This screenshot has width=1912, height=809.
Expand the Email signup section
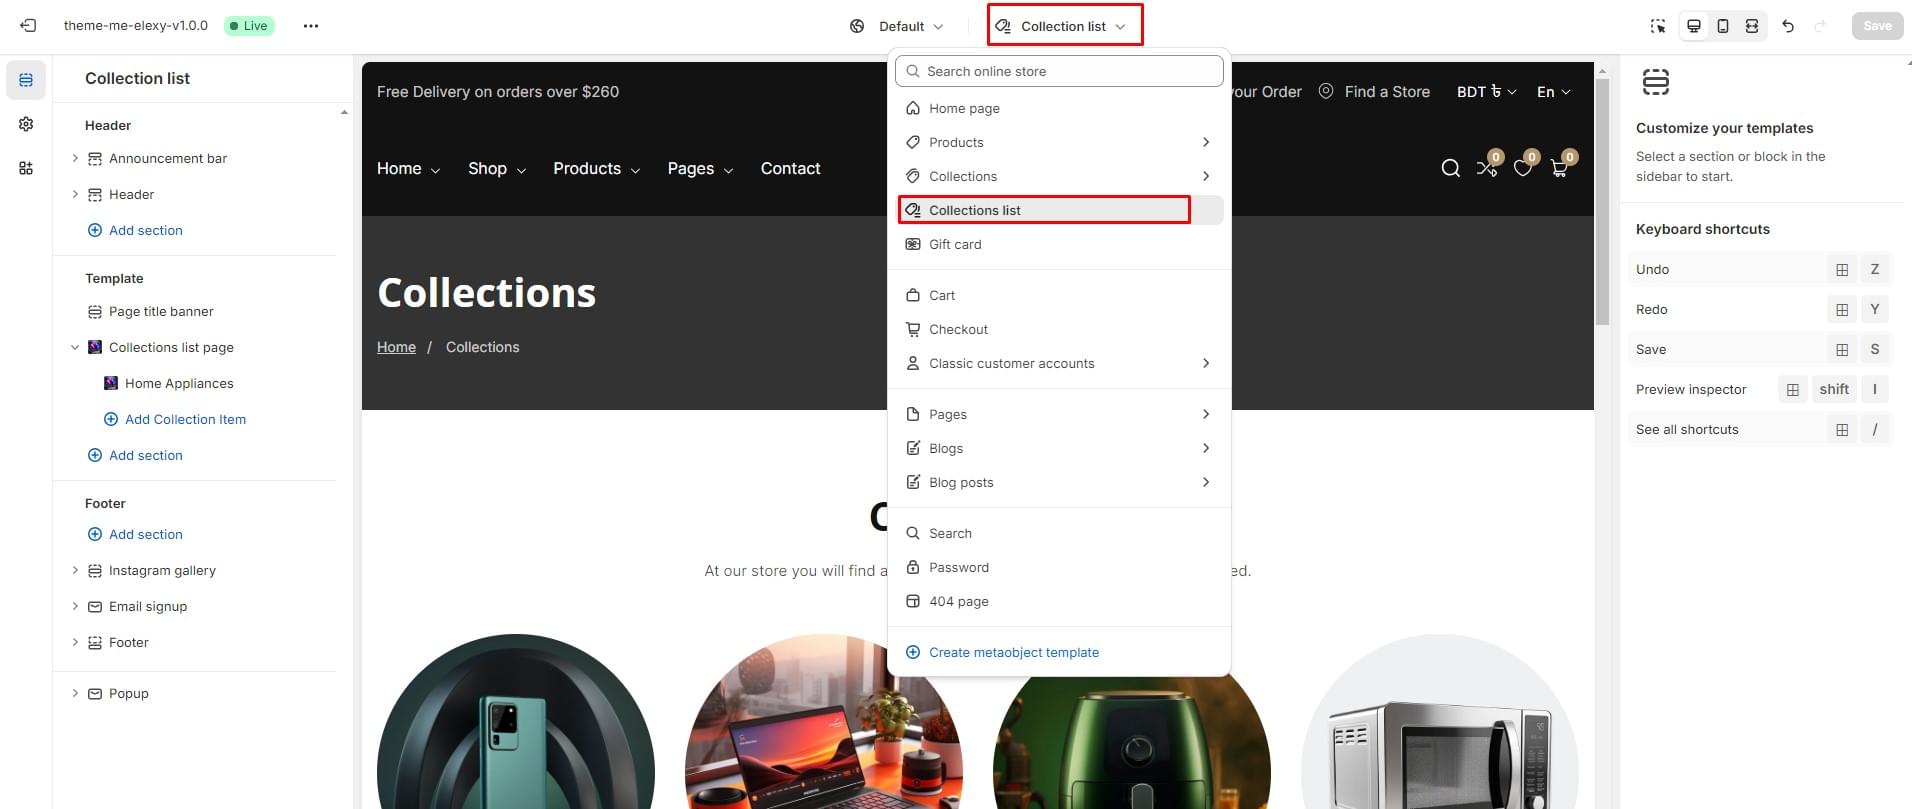[75, 606]
